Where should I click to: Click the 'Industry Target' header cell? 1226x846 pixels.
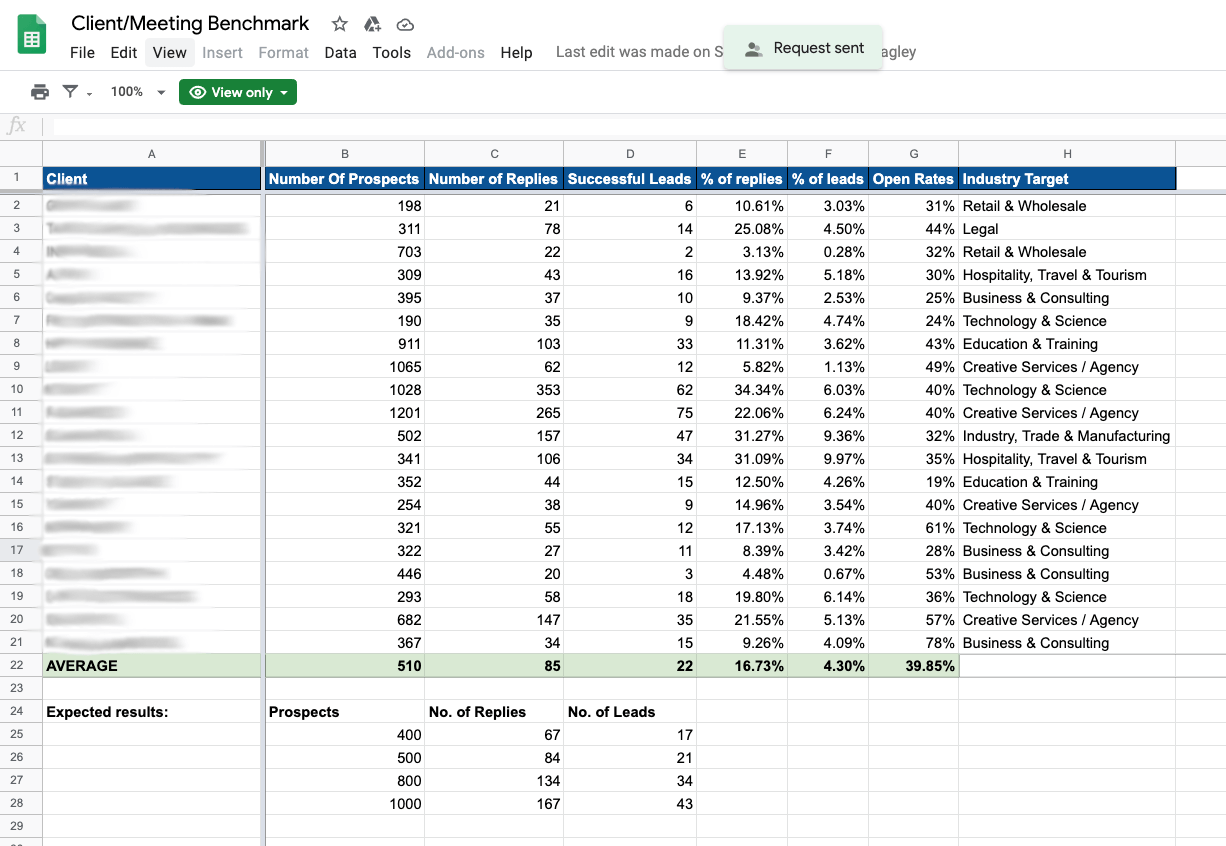[1067, 179]
